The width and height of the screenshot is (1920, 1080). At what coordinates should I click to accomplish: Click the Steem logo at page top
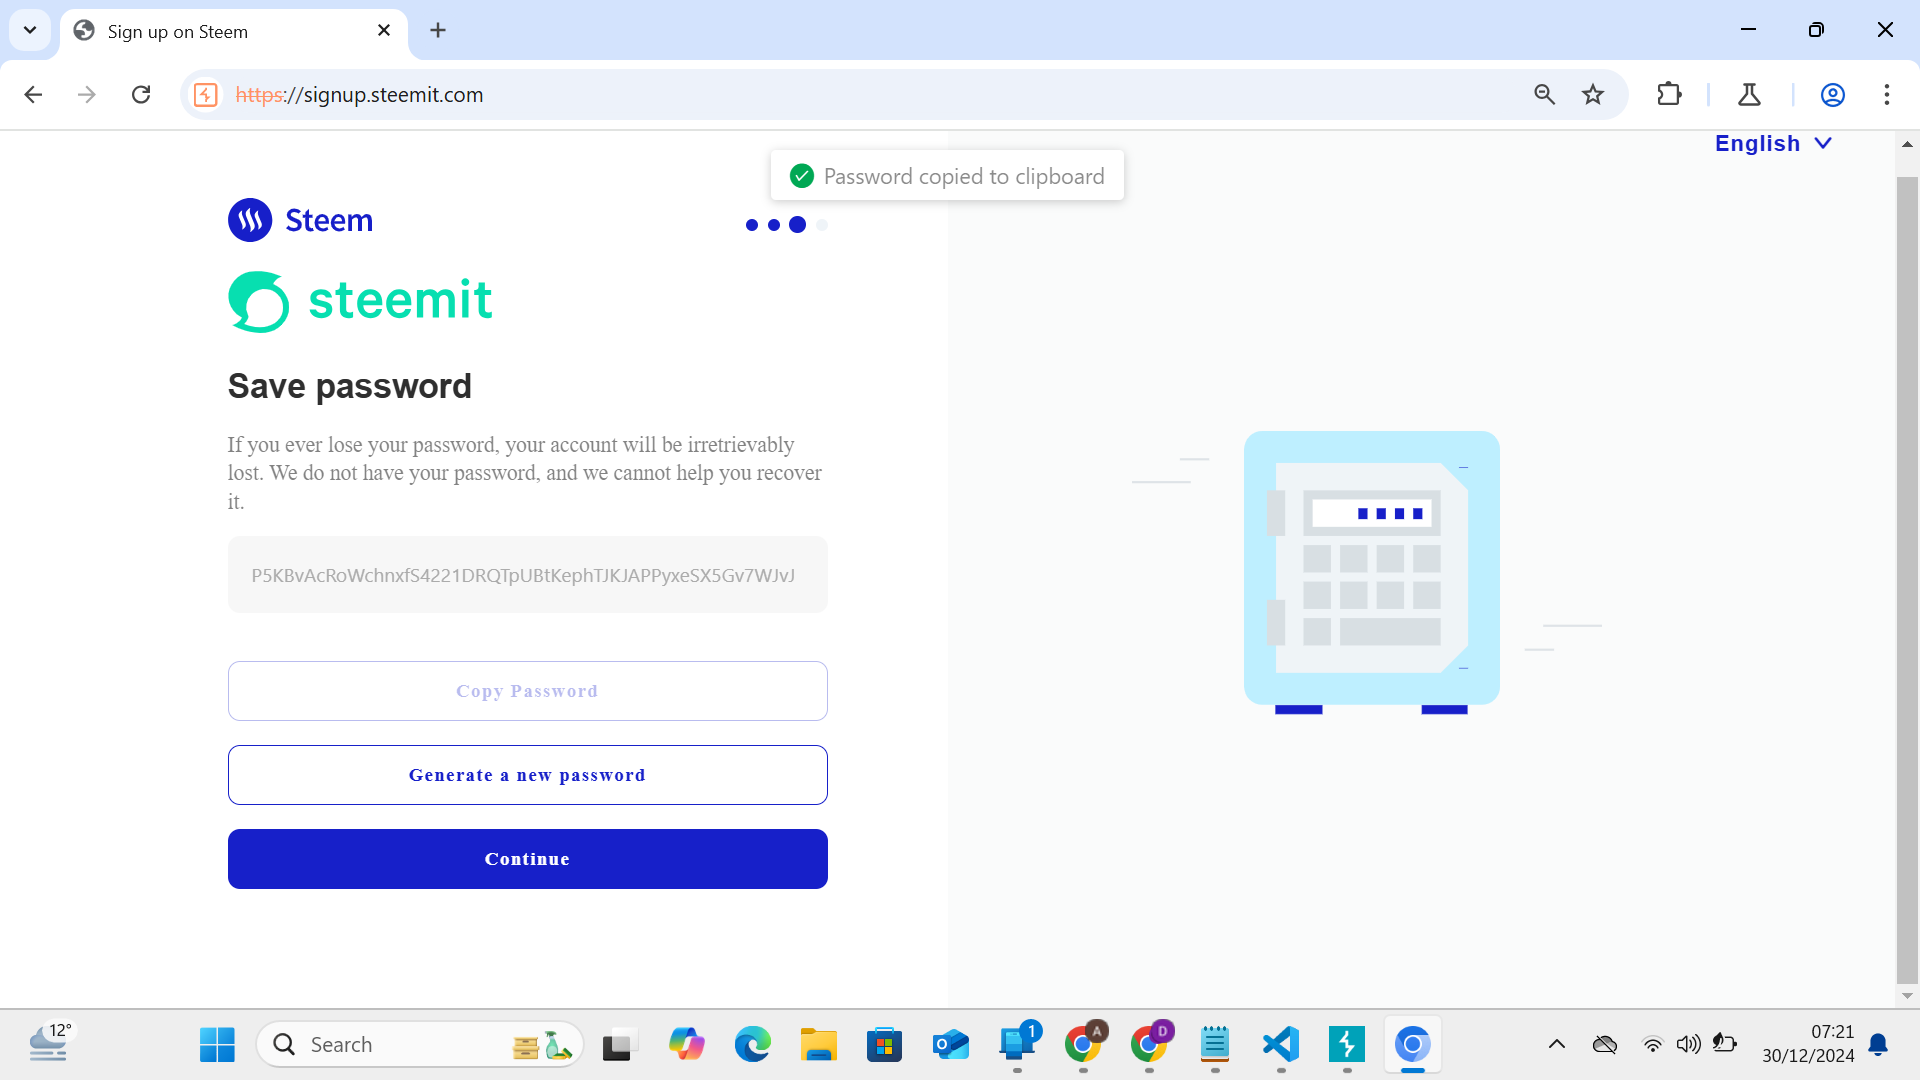pos(299,219)
